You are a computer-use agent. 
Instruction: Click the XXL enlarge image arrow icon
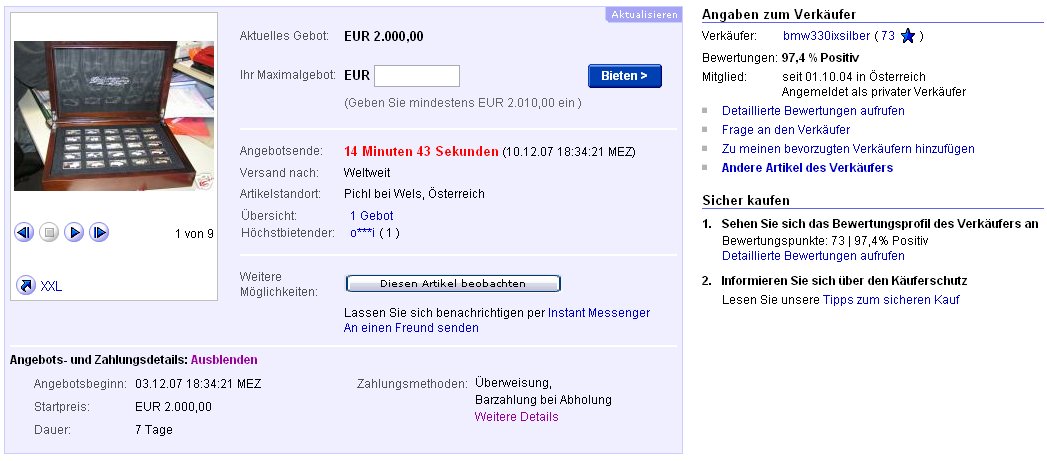(x=26, y=286)
